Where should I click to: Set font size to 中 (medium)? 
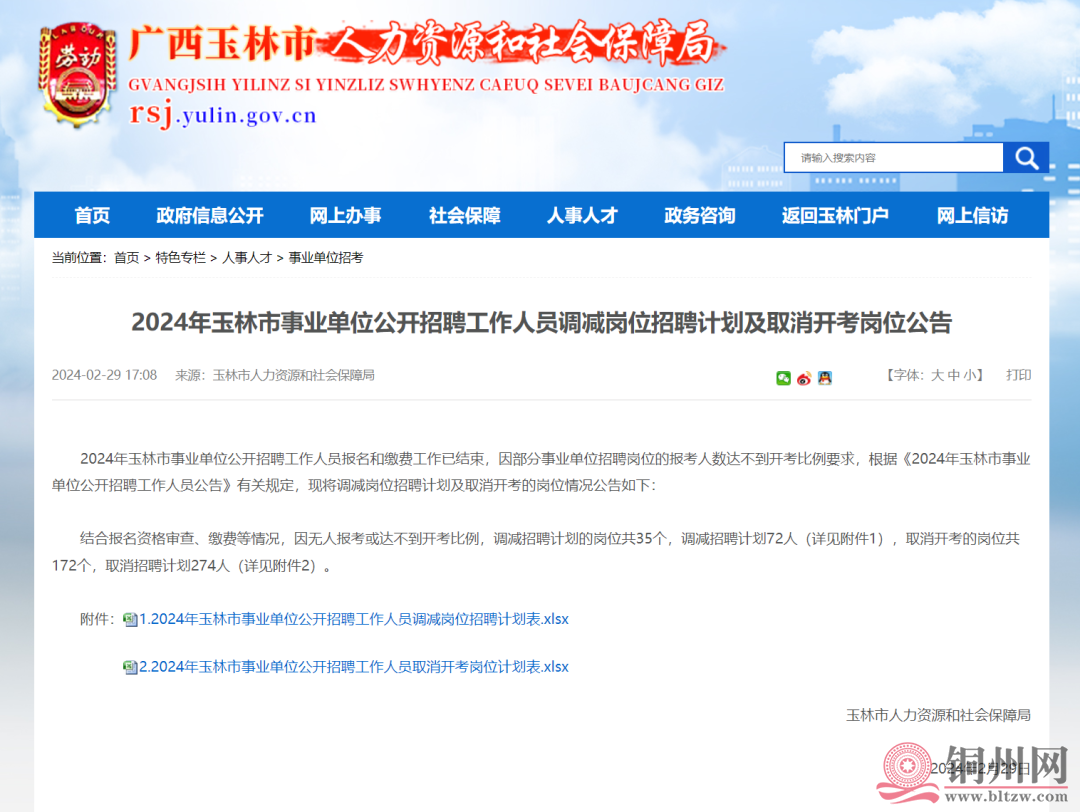point(954,375)
